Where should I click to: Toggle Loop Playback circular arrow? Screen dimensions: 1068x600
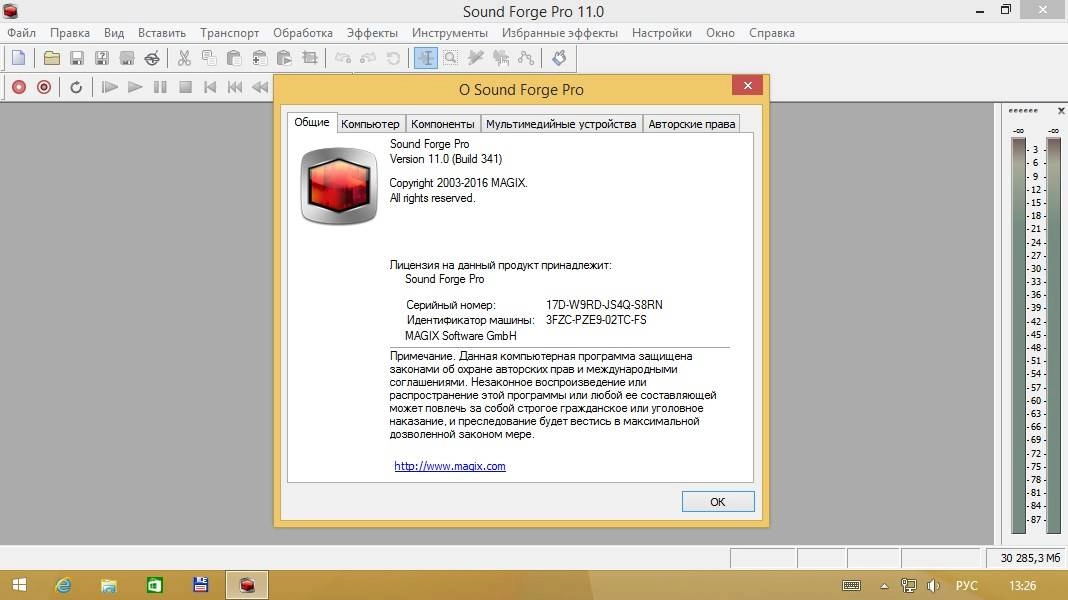click(x=76, y=87)
